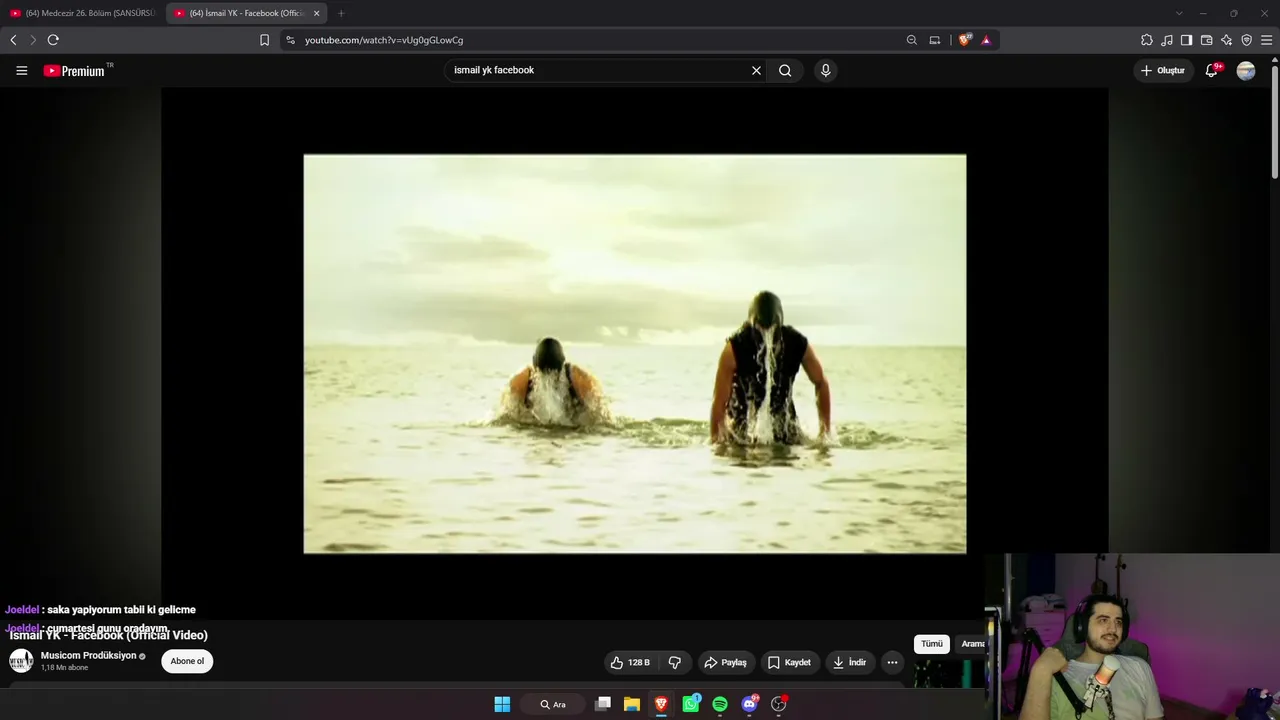This screenshot has width=1280, height=720.
Task: Open WhatsApp from the taskbar
Action: [x=691, y=704]
